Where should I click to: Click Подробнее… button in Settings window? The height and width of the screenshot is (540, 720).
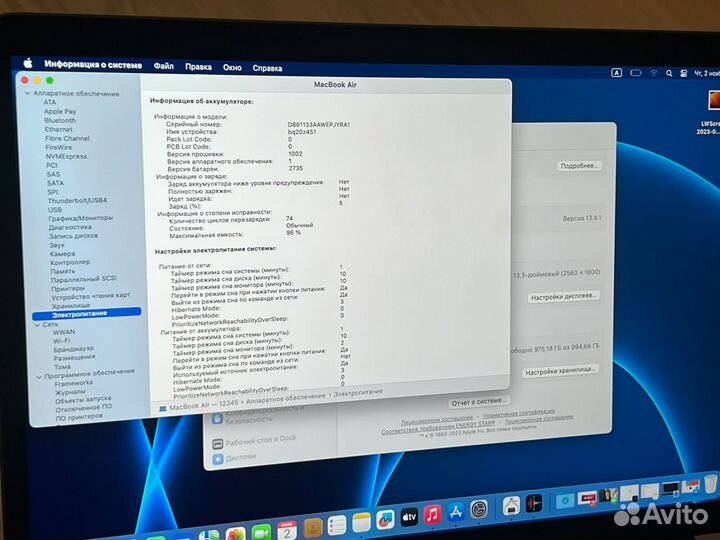579,166
